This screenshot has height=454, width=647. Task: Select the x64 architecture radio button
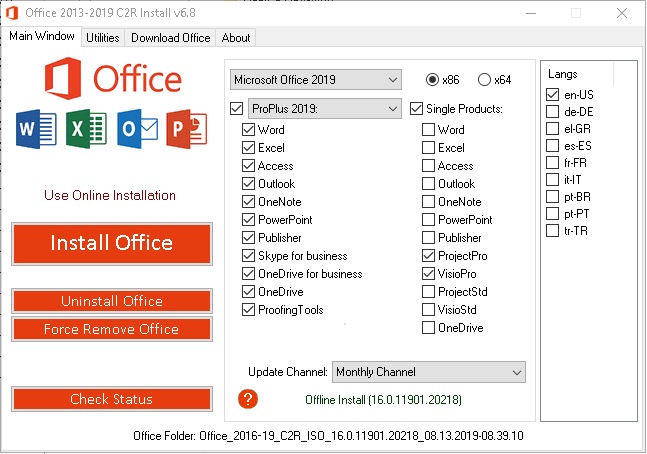click(x=484, y=79)
